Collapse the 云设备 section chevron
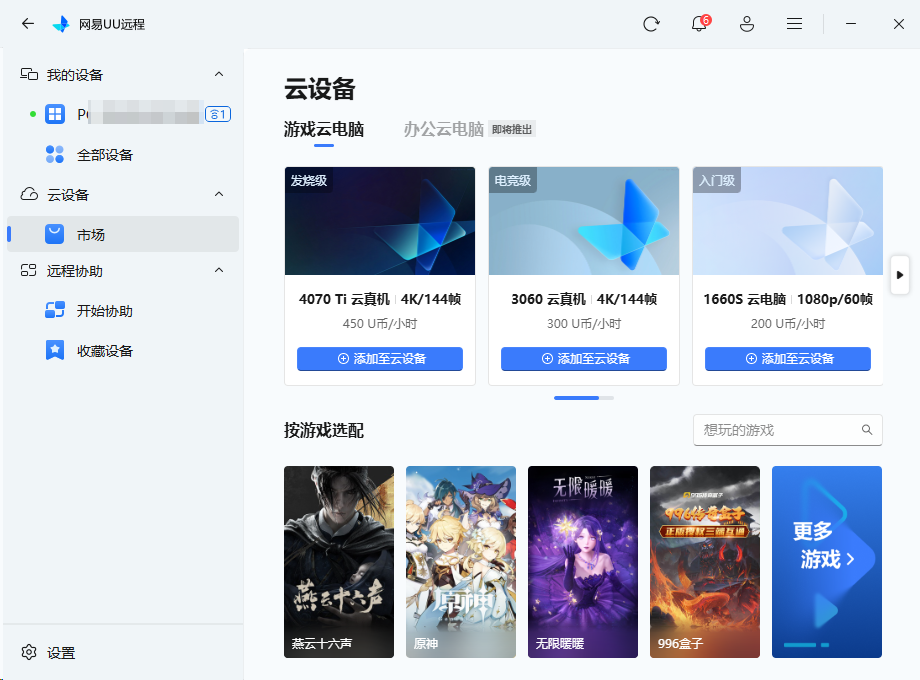Screen dimensions: 920x680 219,194
